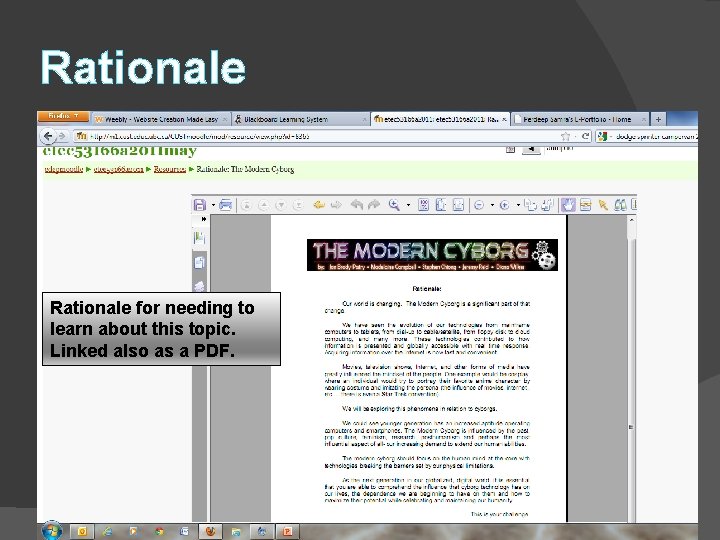
Task: Click the Select Text tool icon
Action: [x=585, y=205]
